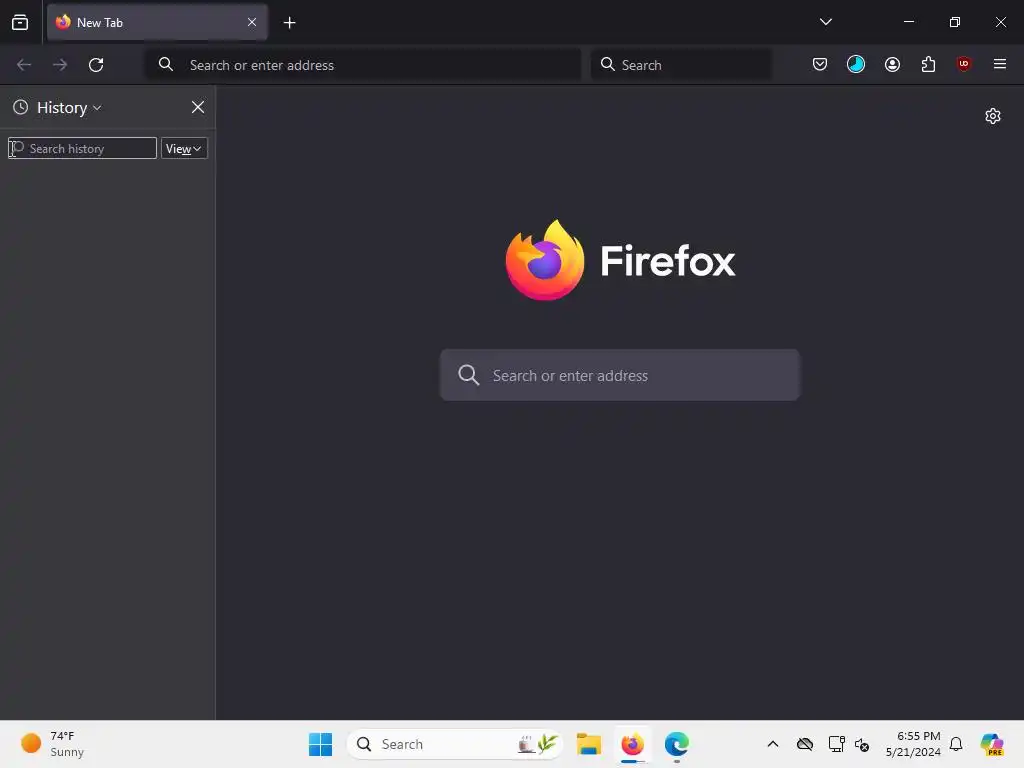This screenshot has width=1024, height=768.
Task: Close the New Tab tab
Action: pos(251,22)
